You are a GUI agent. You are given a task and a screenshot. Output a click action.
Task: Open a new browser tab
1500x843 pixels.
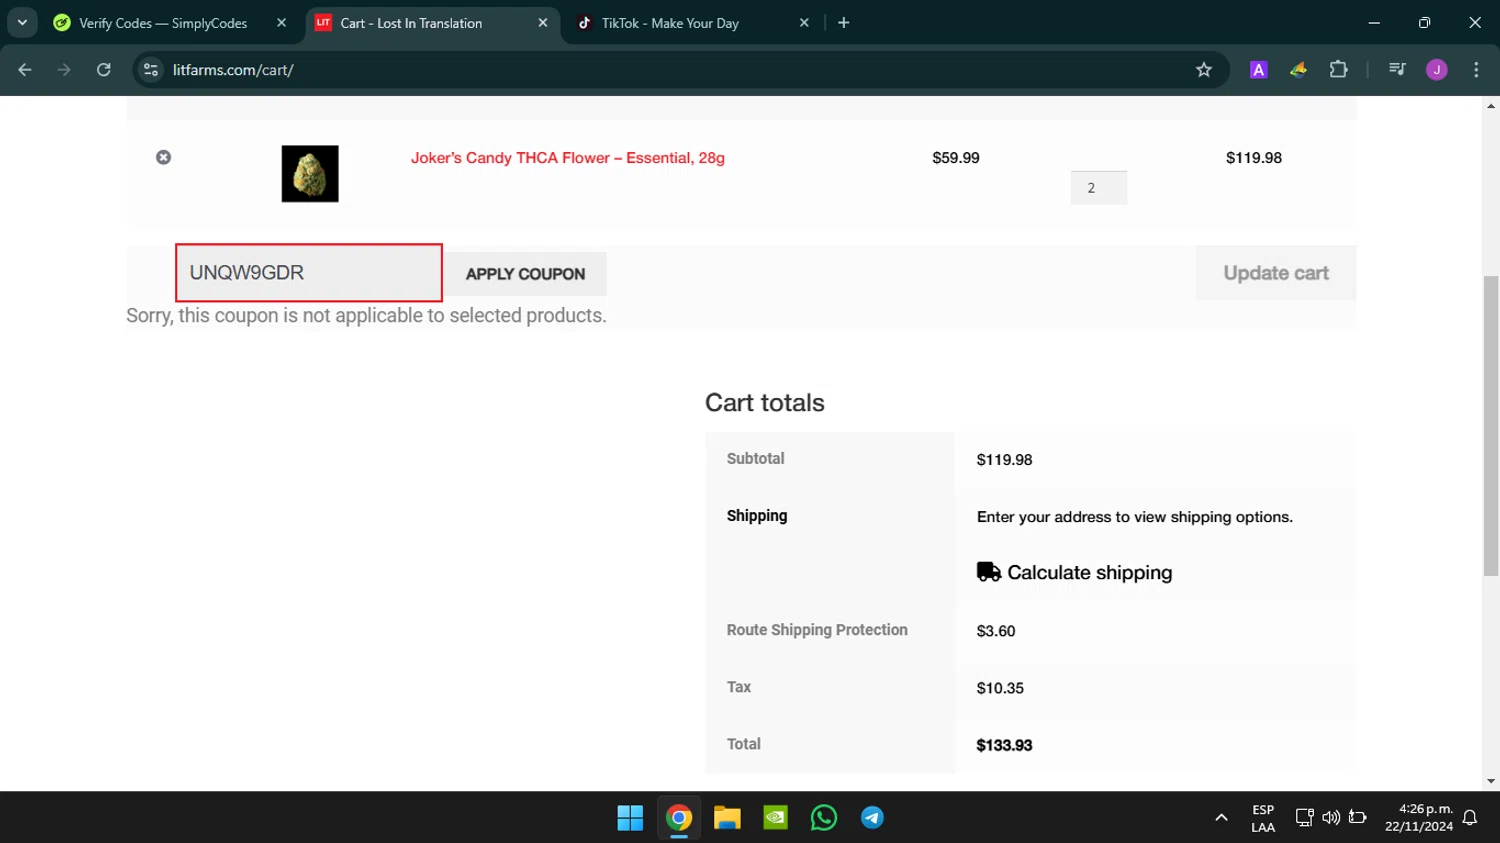point(844,23)
